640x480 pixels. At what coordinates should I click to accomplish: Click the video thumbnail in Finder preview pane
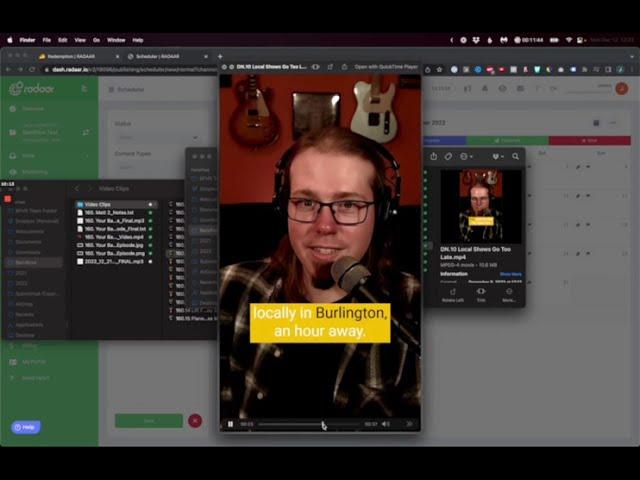tap(481, 206)
